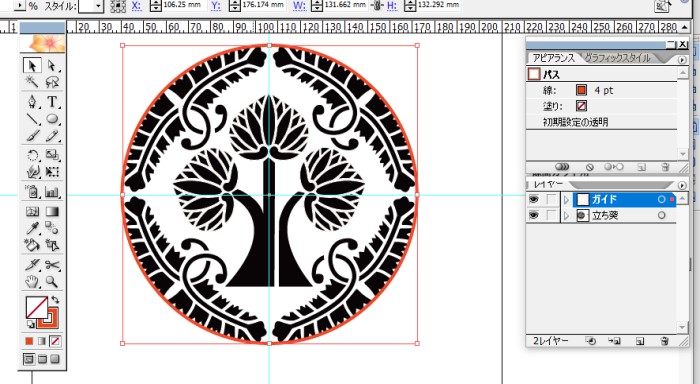
Task: Select the Ellipse tool
Action: [52, 118]
